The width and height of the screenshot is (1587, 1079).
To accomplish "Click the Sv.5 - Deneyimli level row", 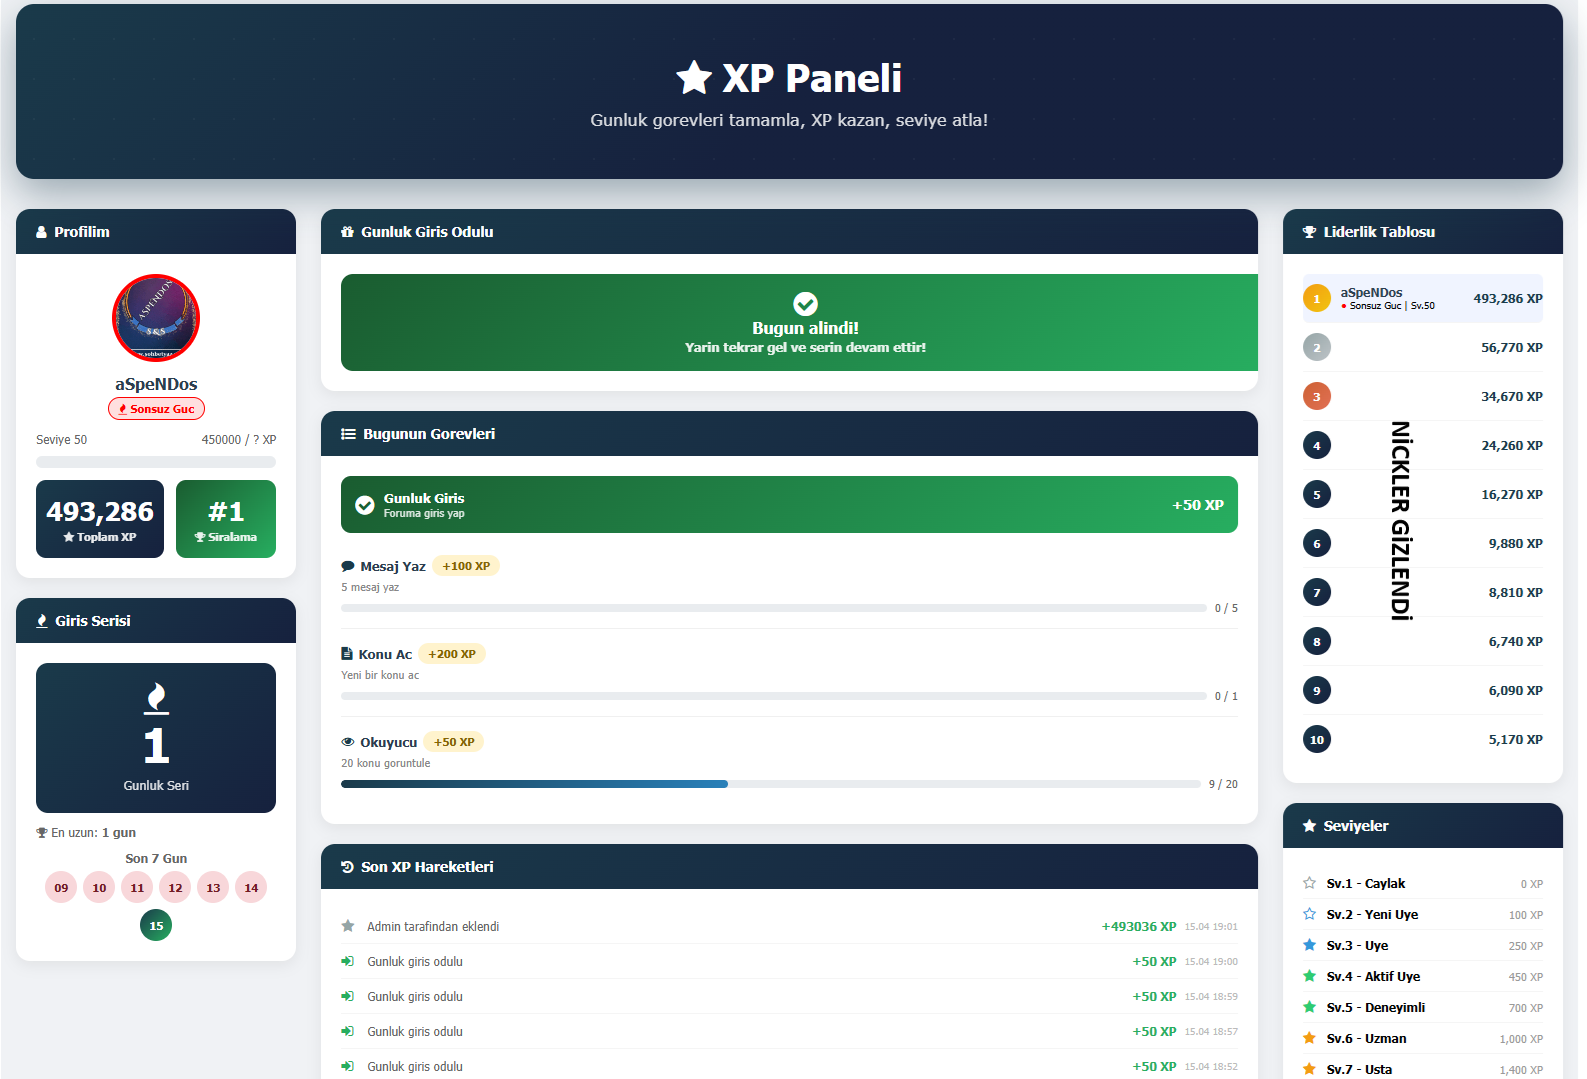I will point(1422,1007).
